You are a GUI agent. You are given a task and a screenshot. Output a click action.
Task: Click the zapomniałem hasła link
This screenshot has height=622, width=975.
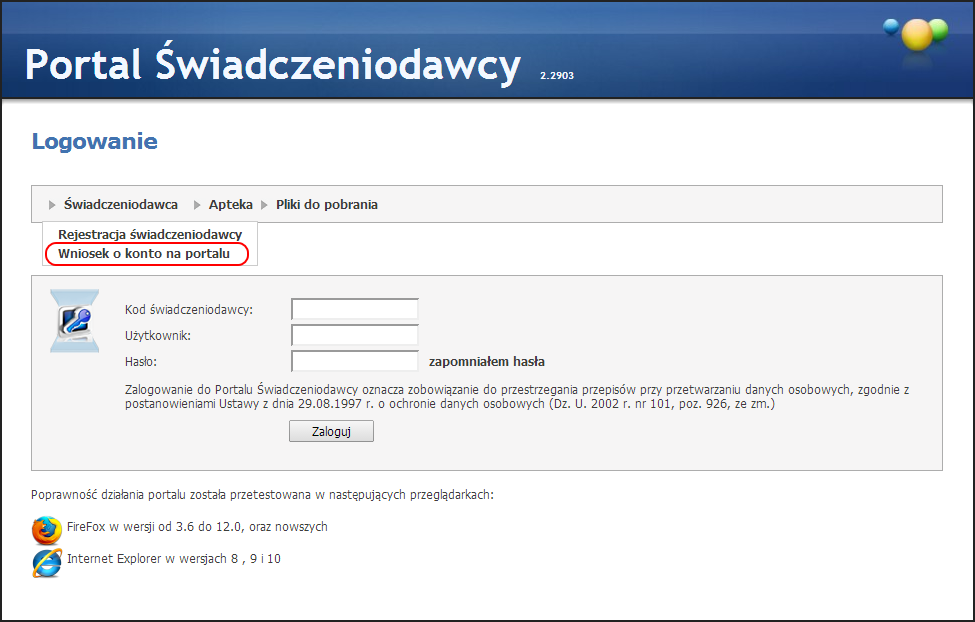point(487,361)
